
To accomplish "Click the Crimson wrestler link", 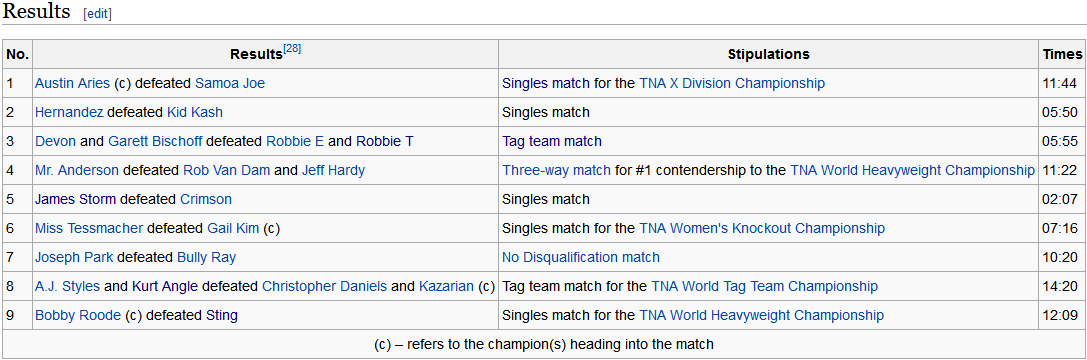I will [206, 200].
